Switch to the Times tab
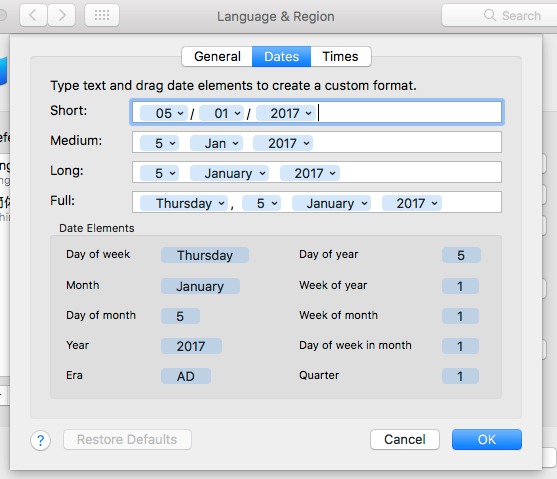The height and width of the screenshot is (479, 557). [340, 56]
